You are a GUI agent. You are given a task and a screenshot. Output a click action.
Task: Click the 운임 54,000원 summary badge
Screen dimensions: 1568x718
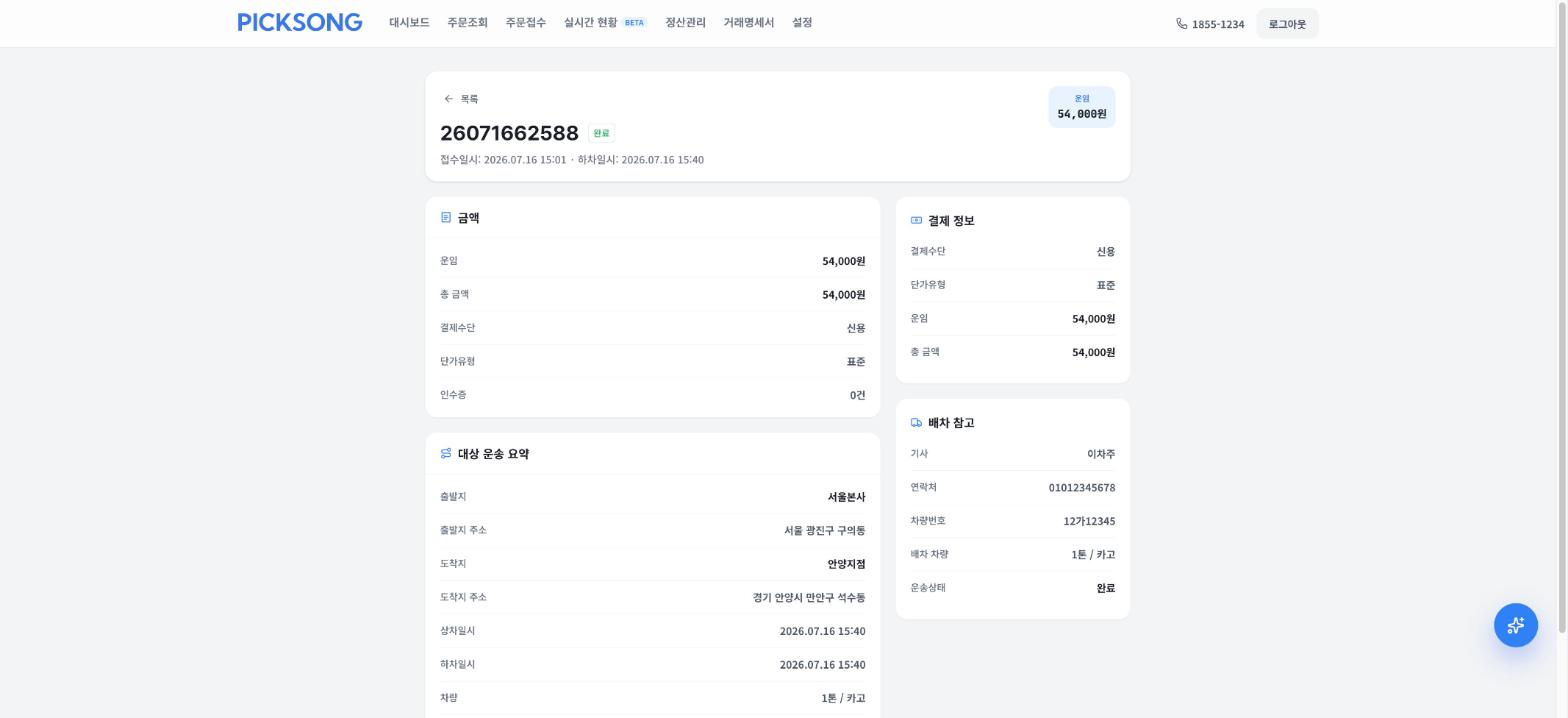(1082, 107)
